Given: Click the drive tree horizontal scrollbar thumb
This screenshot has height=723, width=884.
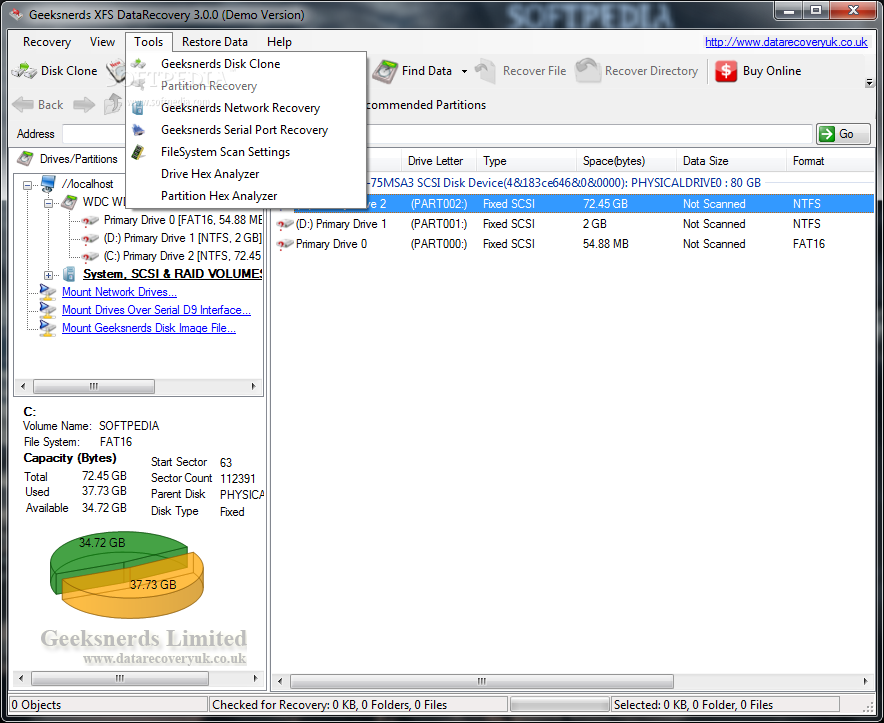Looking at the screenshot, I should click(x=94, y=386).
